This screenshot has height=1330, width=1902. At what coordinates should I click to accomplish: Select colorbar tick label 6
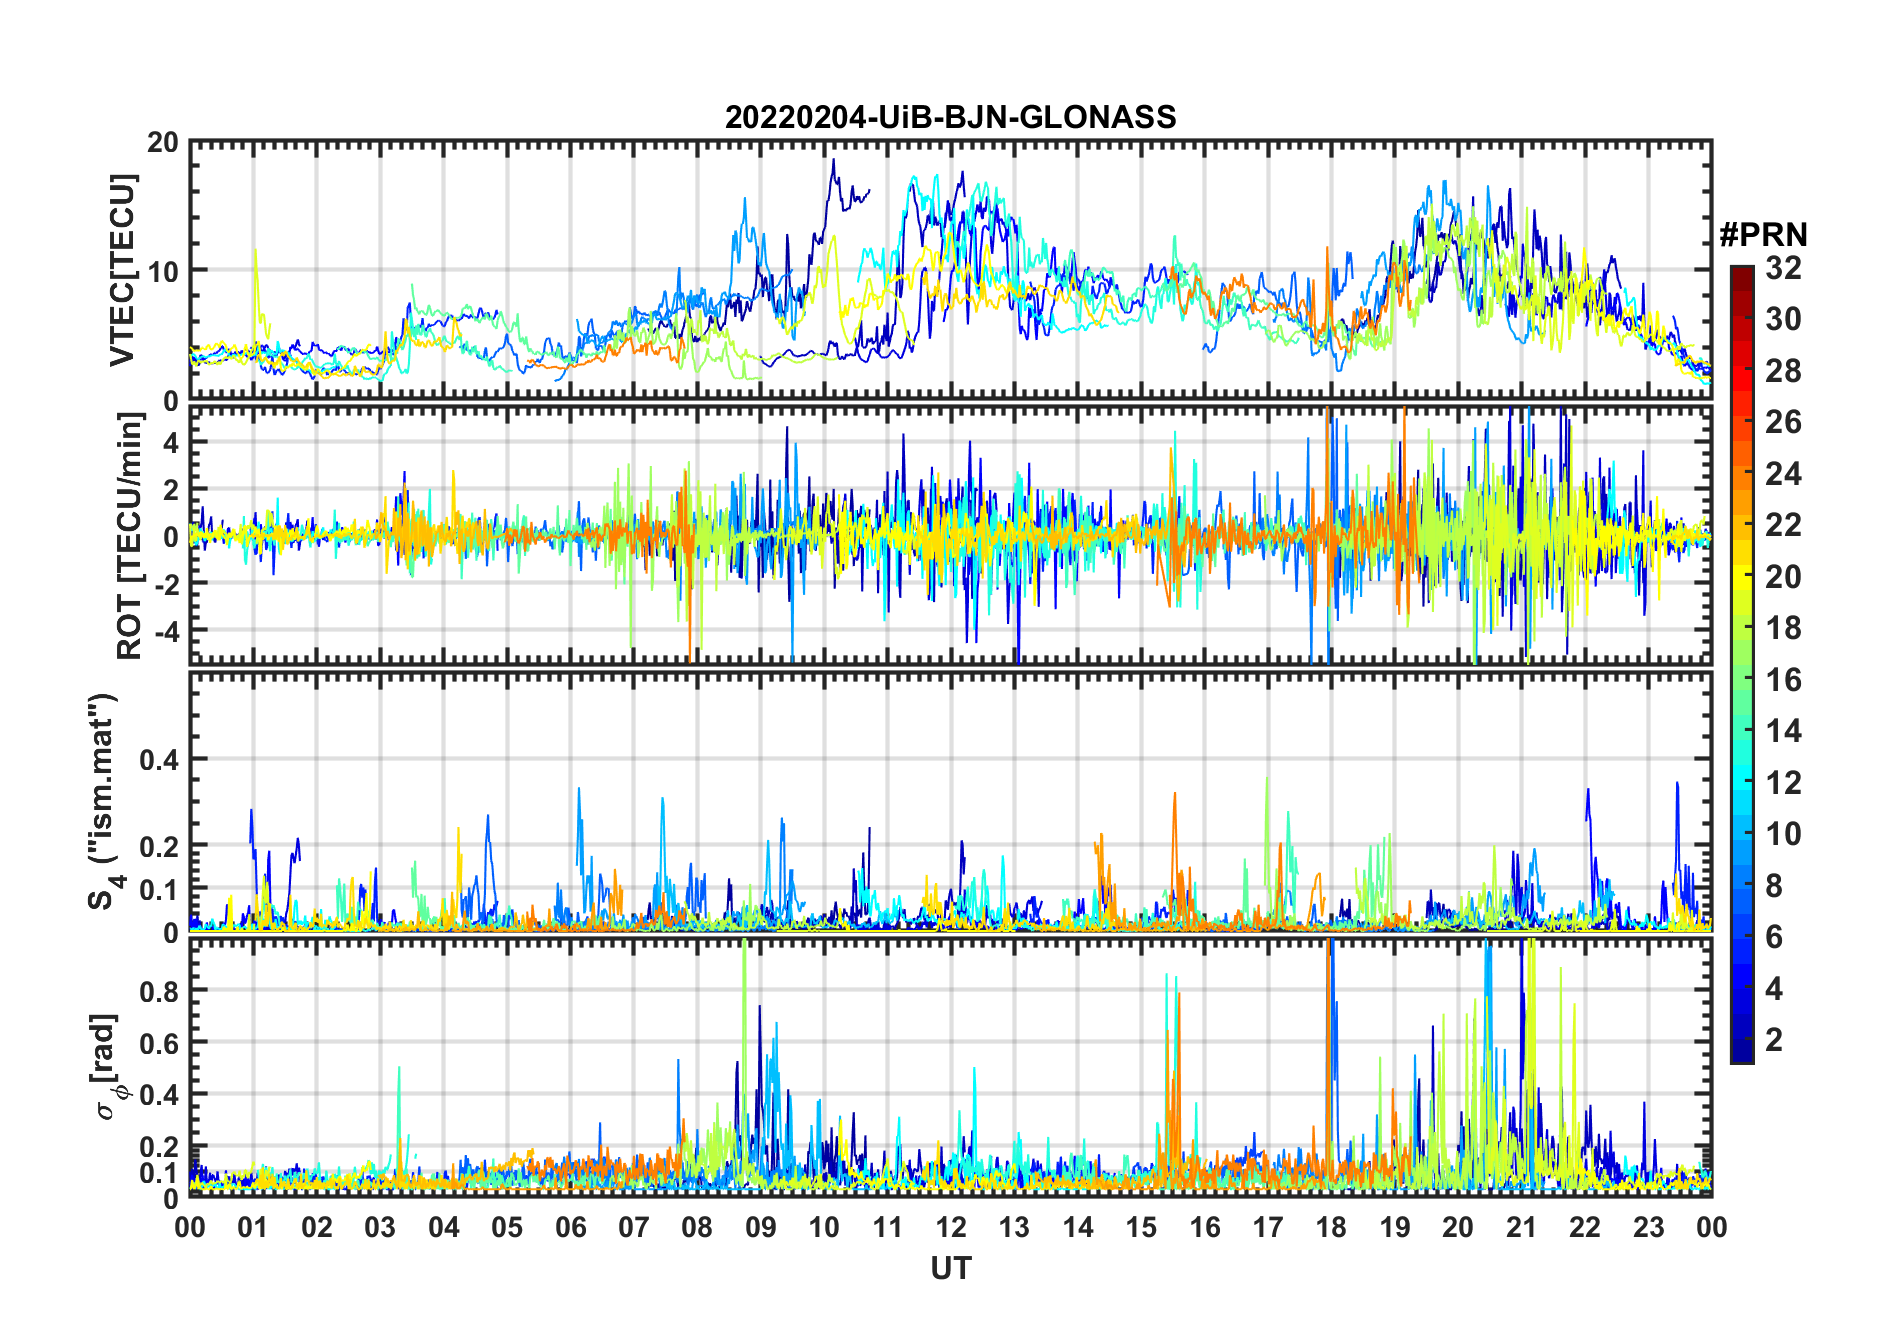point(1774,937)
